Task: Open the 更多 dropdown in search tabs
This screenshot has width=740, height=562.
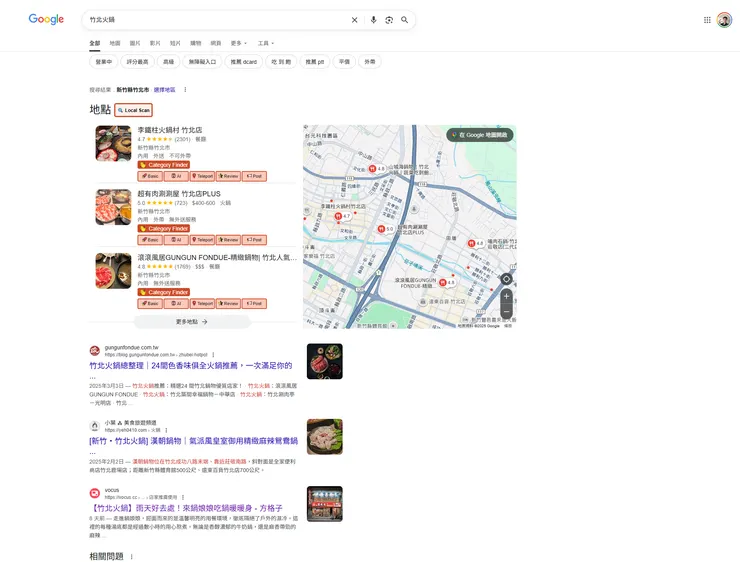Action: coord(238,43)
